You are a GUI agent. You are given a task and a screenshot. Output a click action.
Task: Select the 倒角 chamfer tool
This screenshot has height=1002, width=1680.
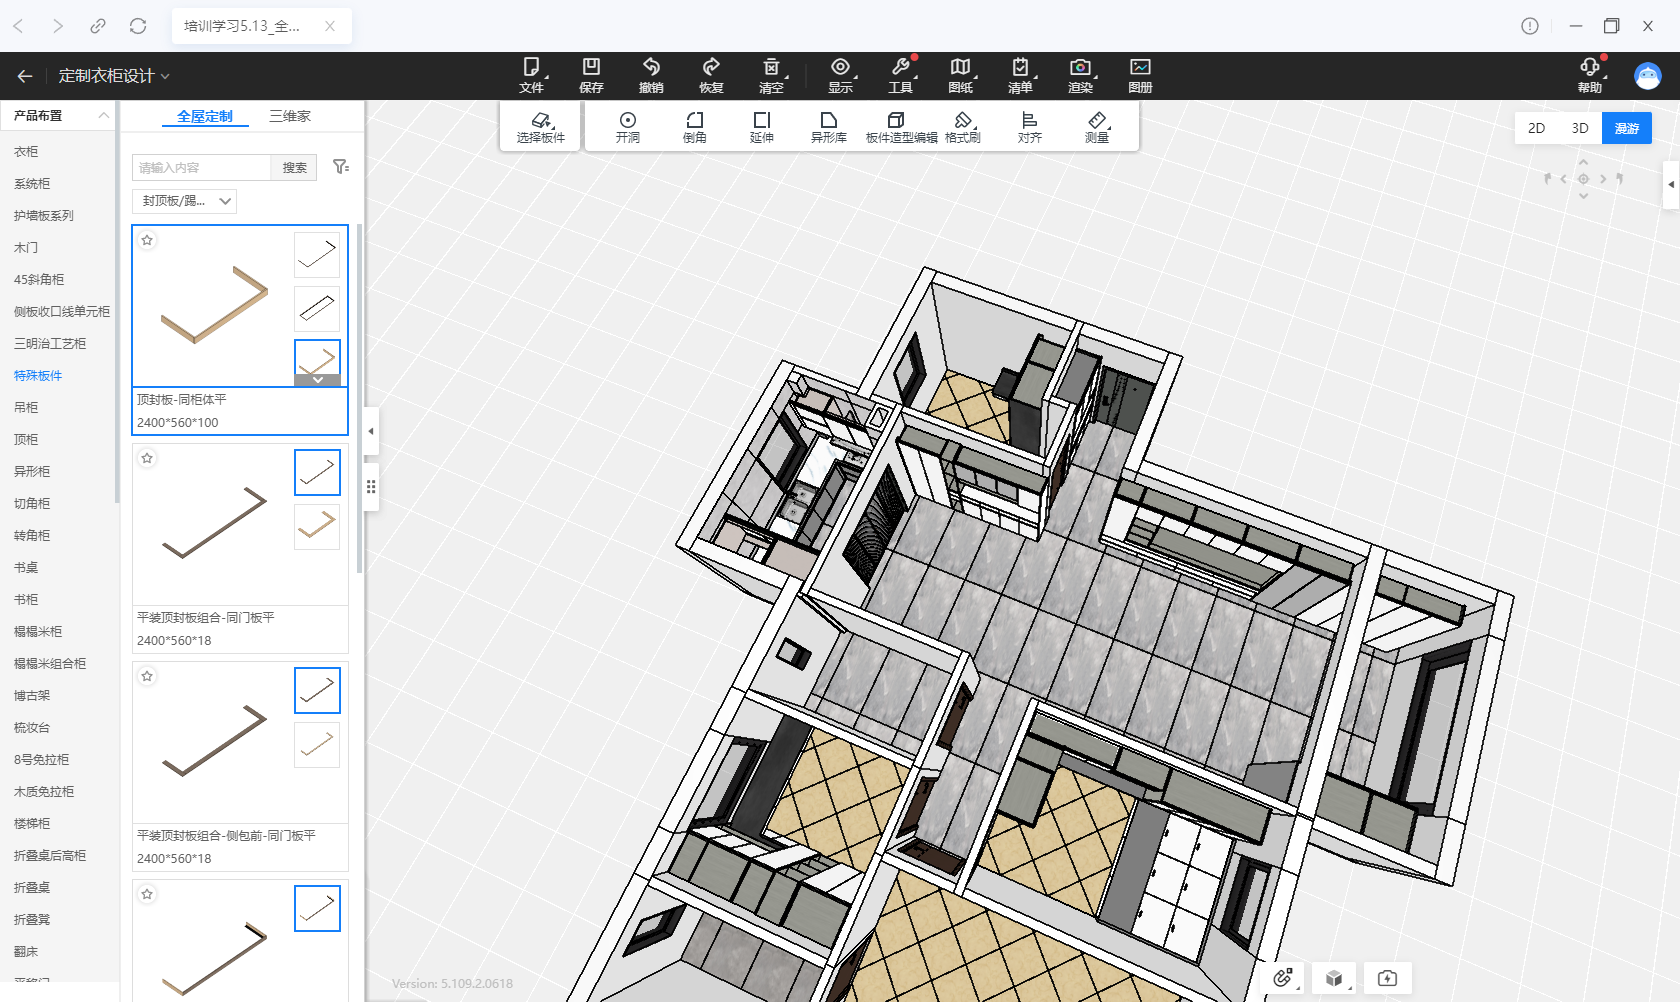tap(695, 127)
